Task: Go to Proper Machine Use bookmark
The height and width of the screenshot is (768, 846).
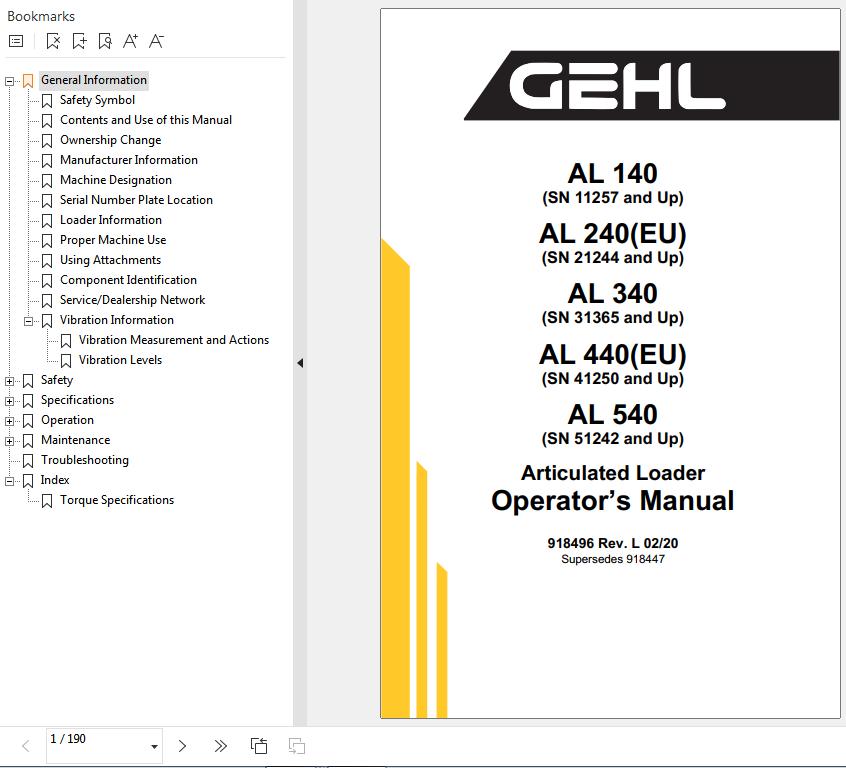Action: tap(113, 240)
